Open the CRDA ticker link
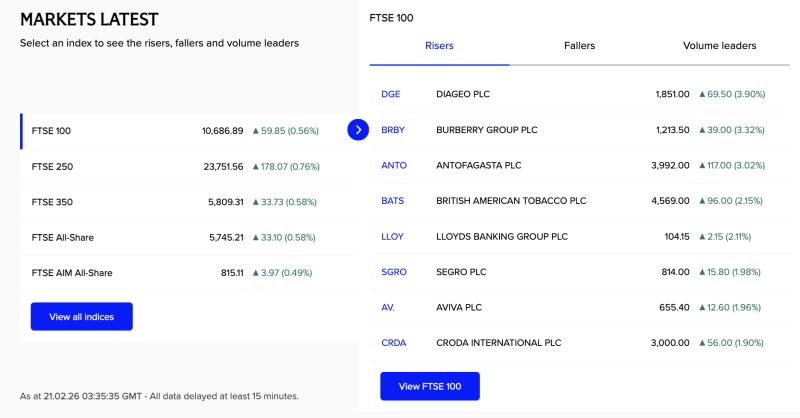Screen dimensions: 800x418 point(394,343)
